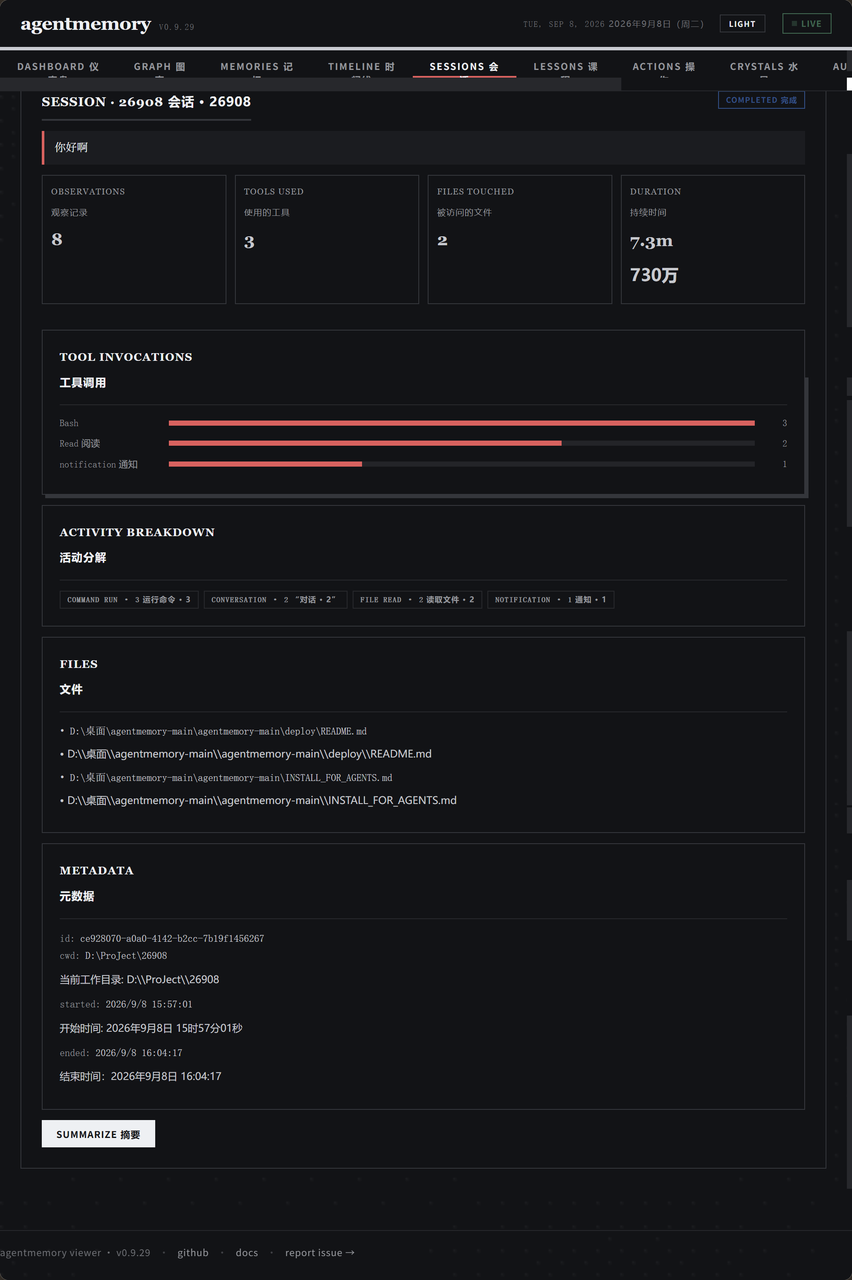Open the Crystals tab

click(x=764, y=67)
